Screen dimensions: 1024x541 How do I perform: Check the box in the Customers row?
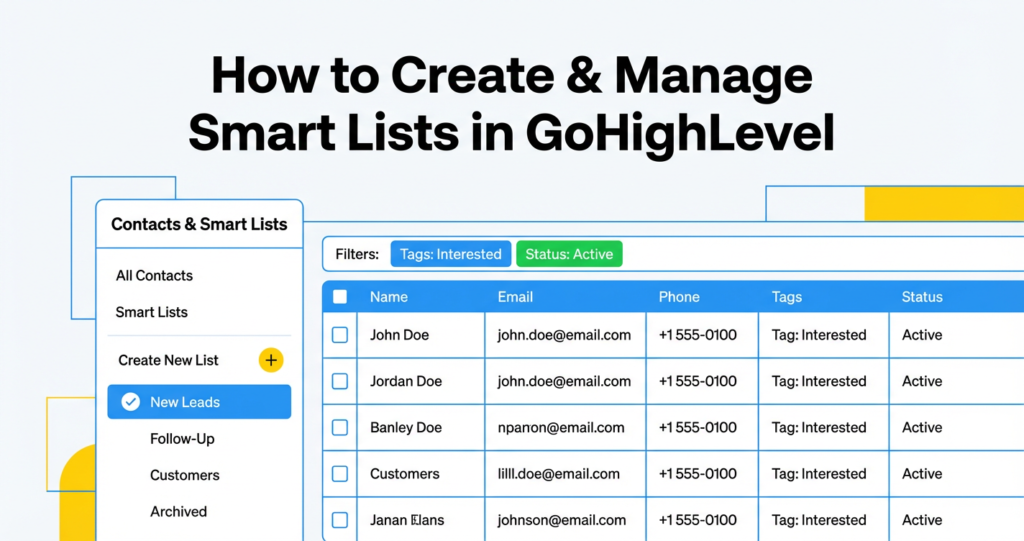tap(340, 474)
